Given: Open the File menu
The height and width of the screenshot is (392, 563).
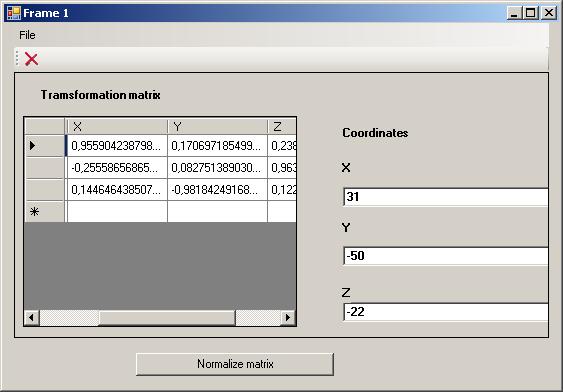Looking at the screenshot, I should [x=27, y=35].
